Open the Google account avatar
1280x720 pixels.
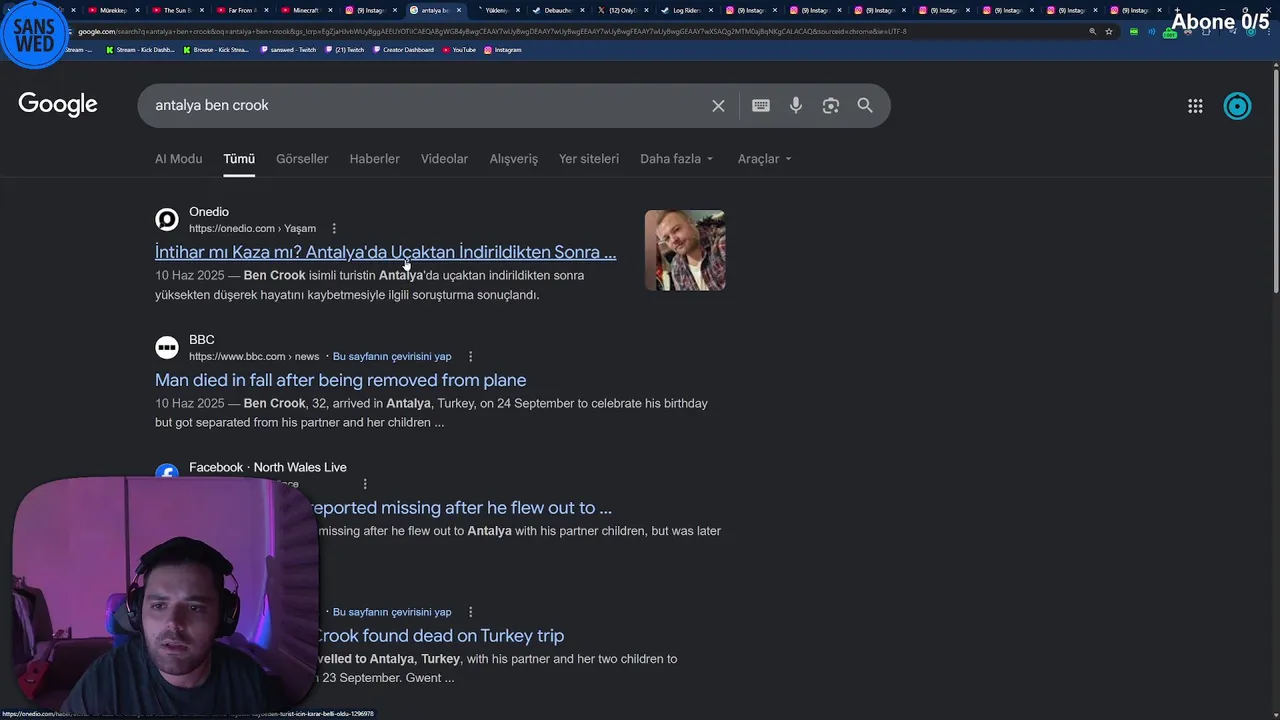(1237, 106)
